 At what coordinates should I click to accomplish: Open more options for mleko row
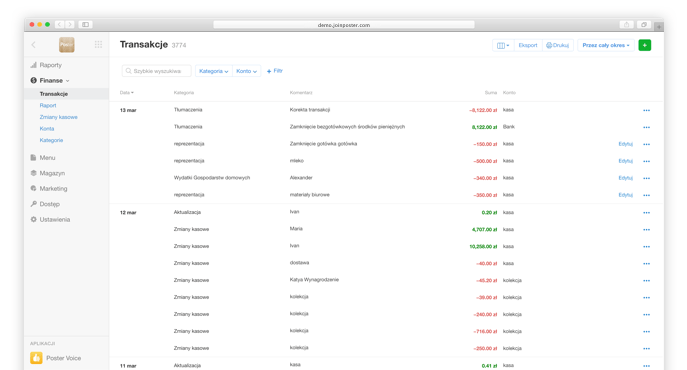click(x=646, y=161)
